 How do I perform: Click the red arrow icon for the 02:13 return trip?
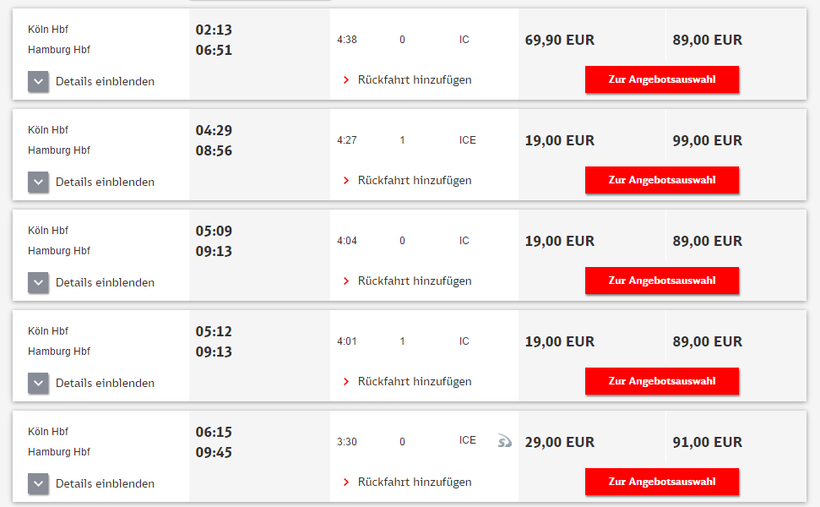click(x=346, y=80)
